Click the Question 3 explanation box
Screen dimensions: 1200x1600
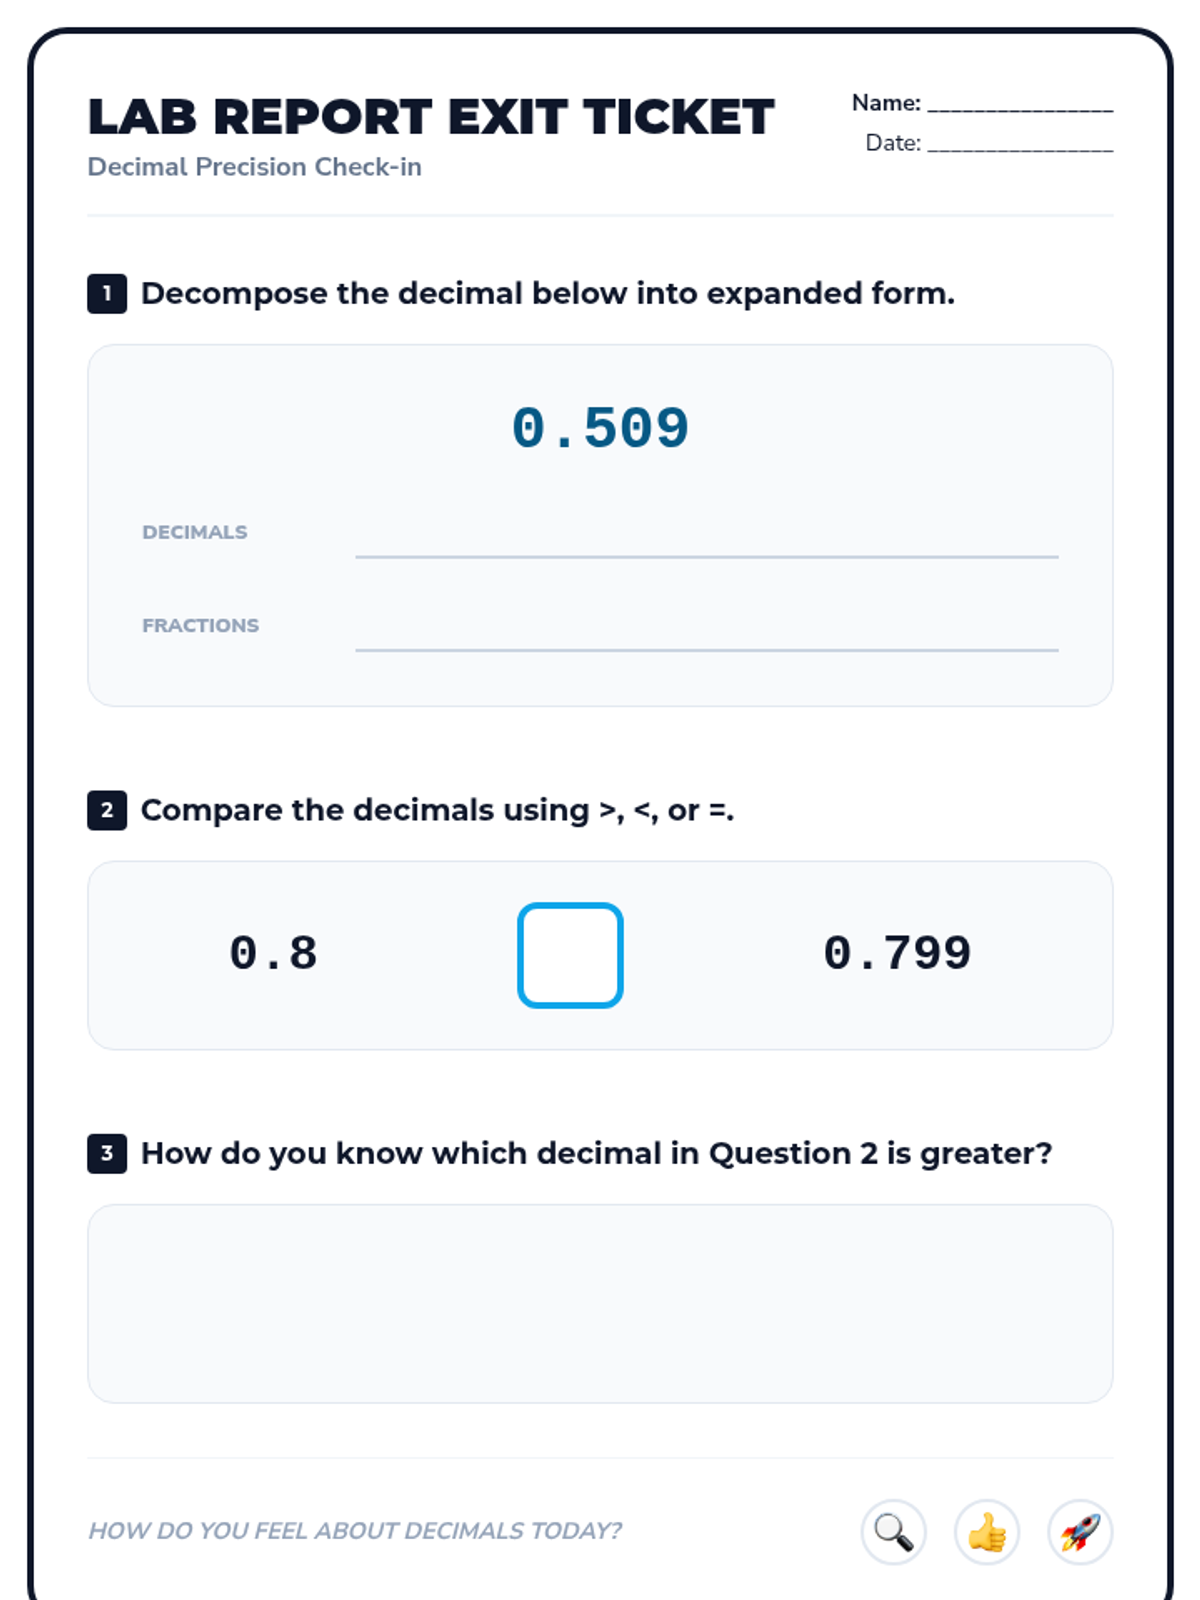click(600, 1303)
